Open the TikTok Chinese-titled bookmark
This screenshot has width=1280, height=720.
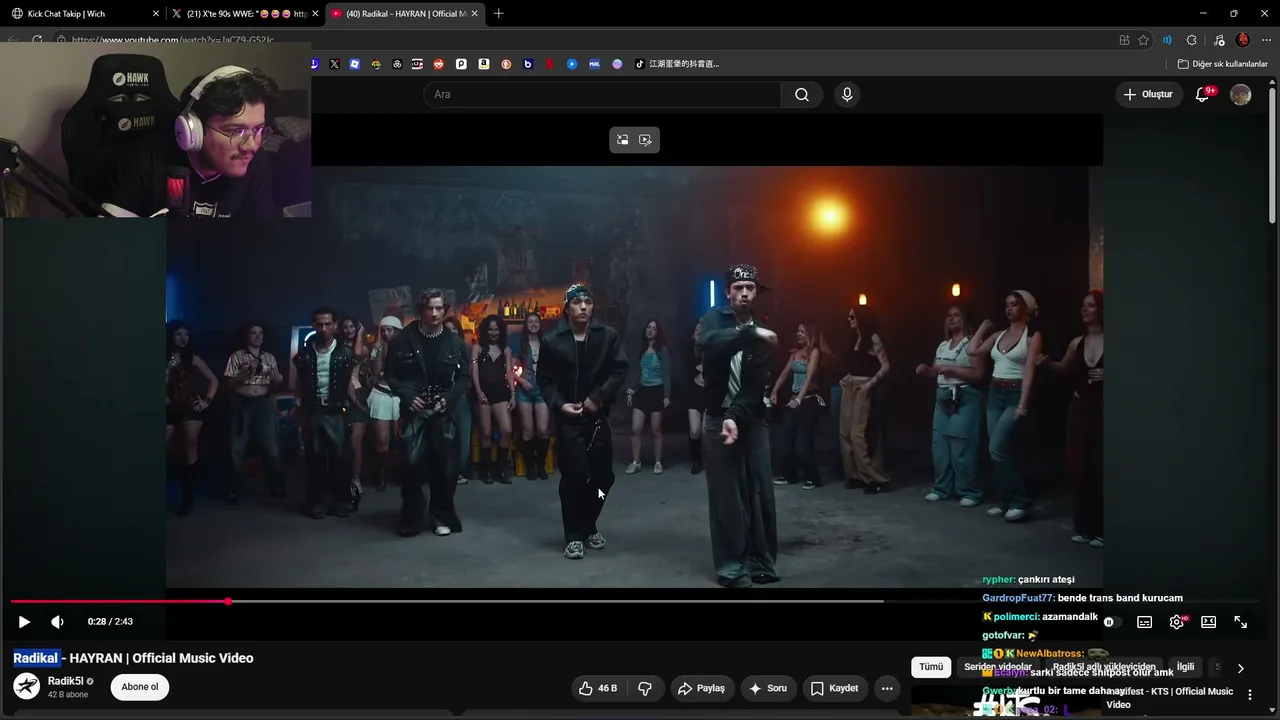(677, 64)
